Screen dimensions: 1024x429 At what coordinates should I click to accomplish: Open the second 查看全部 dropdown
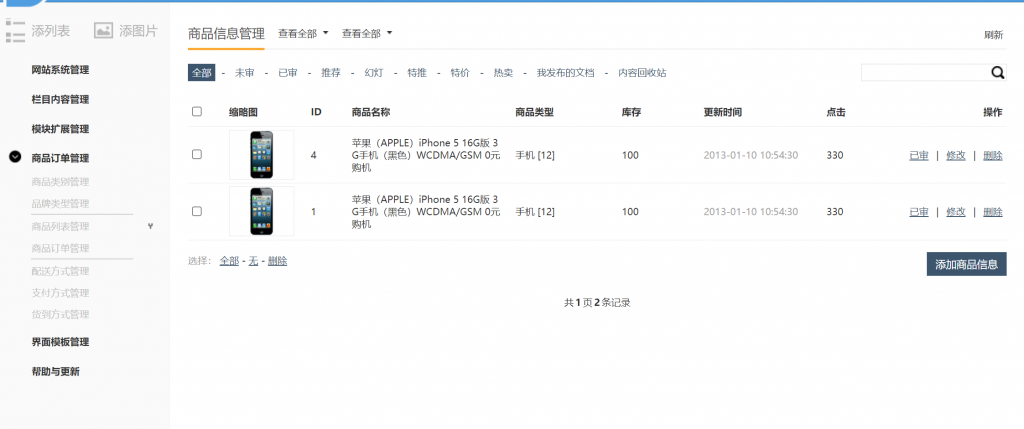tap(367, 34)
